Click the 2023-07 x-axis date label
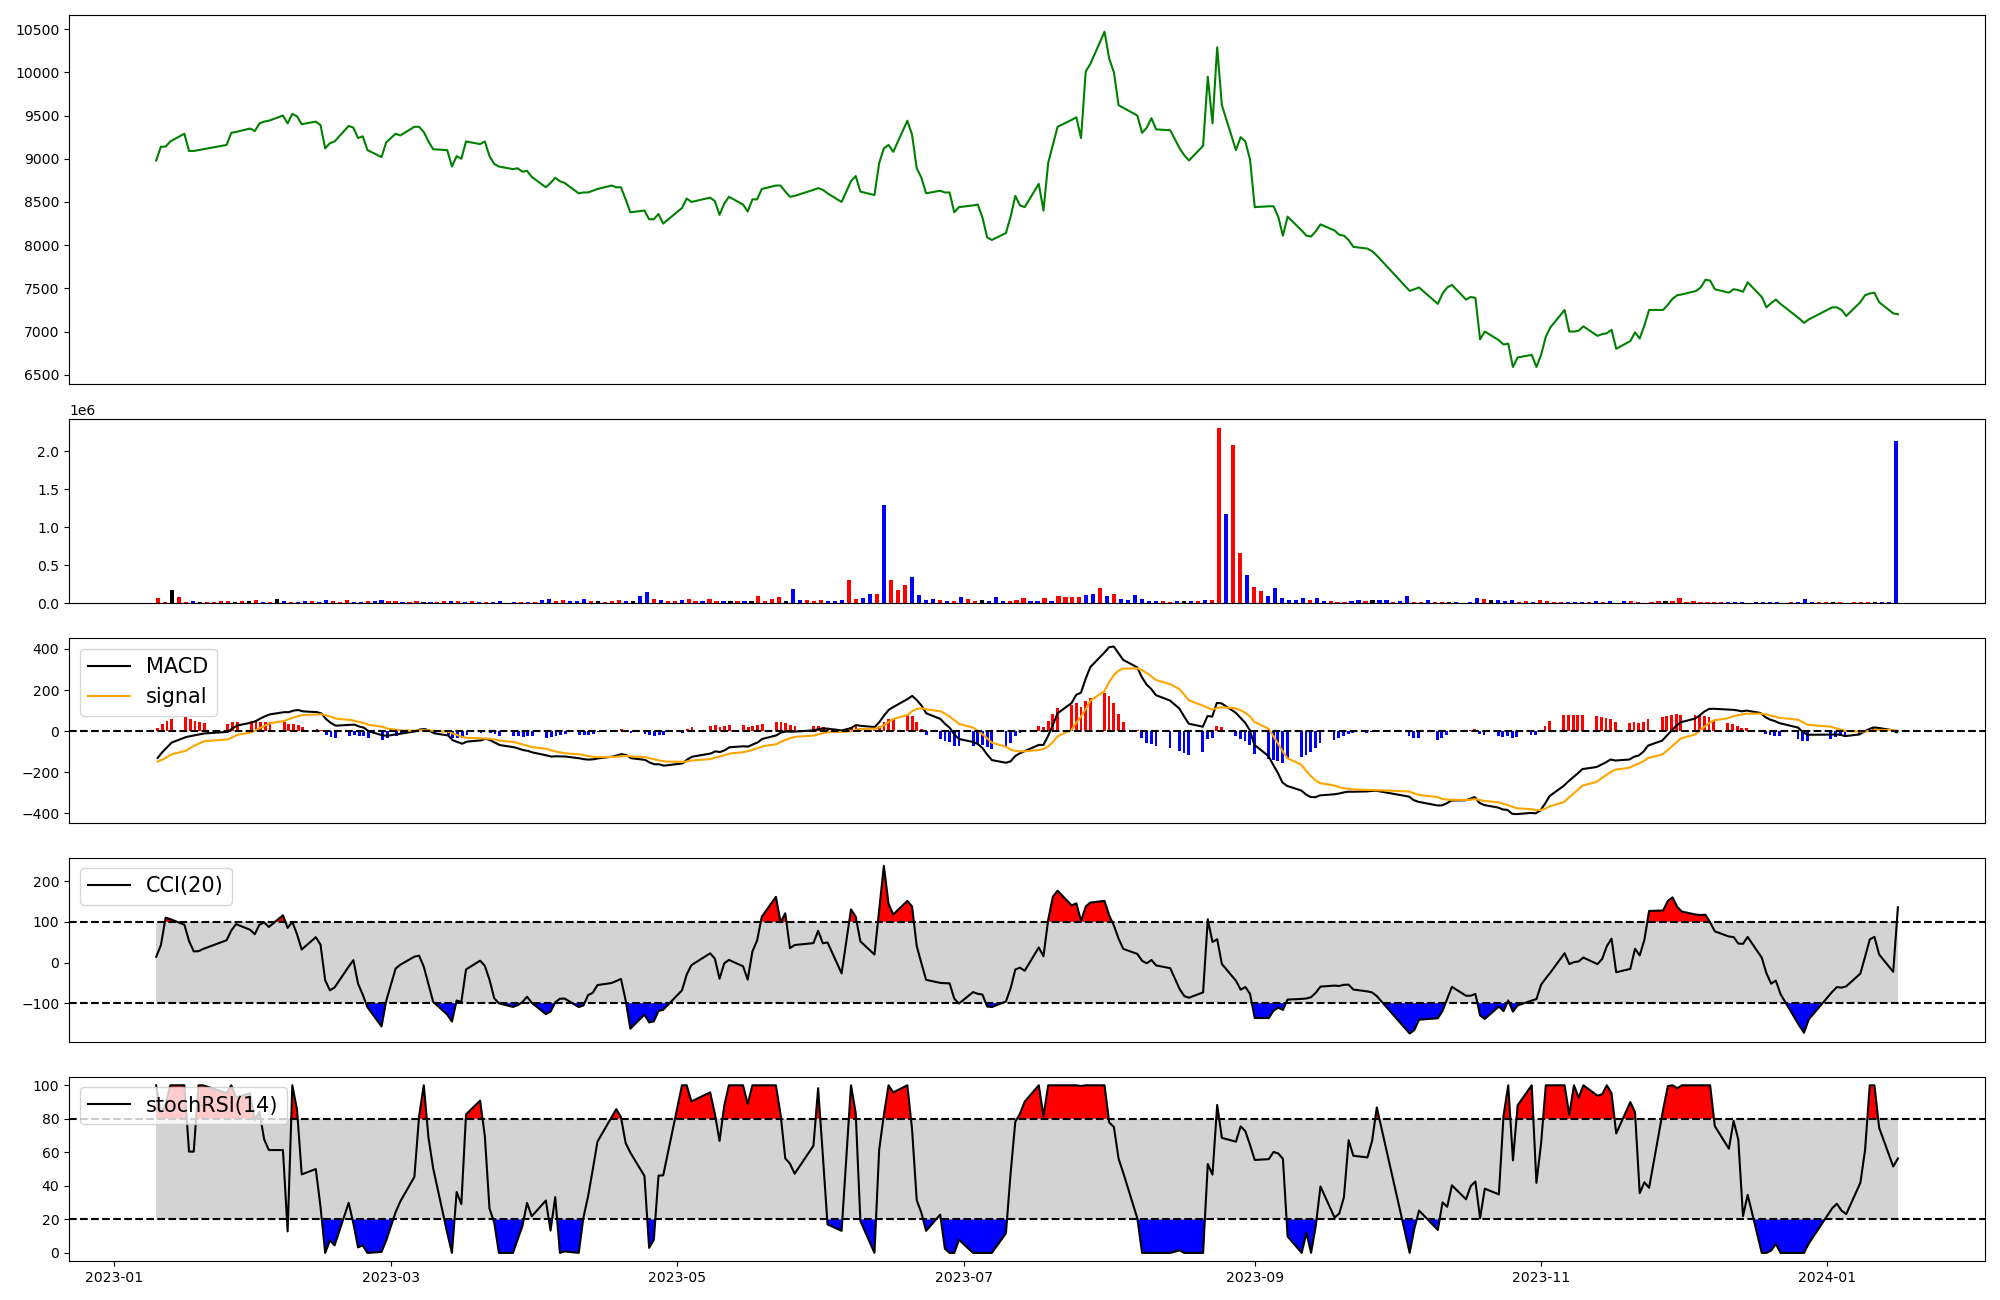 click(x=964, y=1277)
